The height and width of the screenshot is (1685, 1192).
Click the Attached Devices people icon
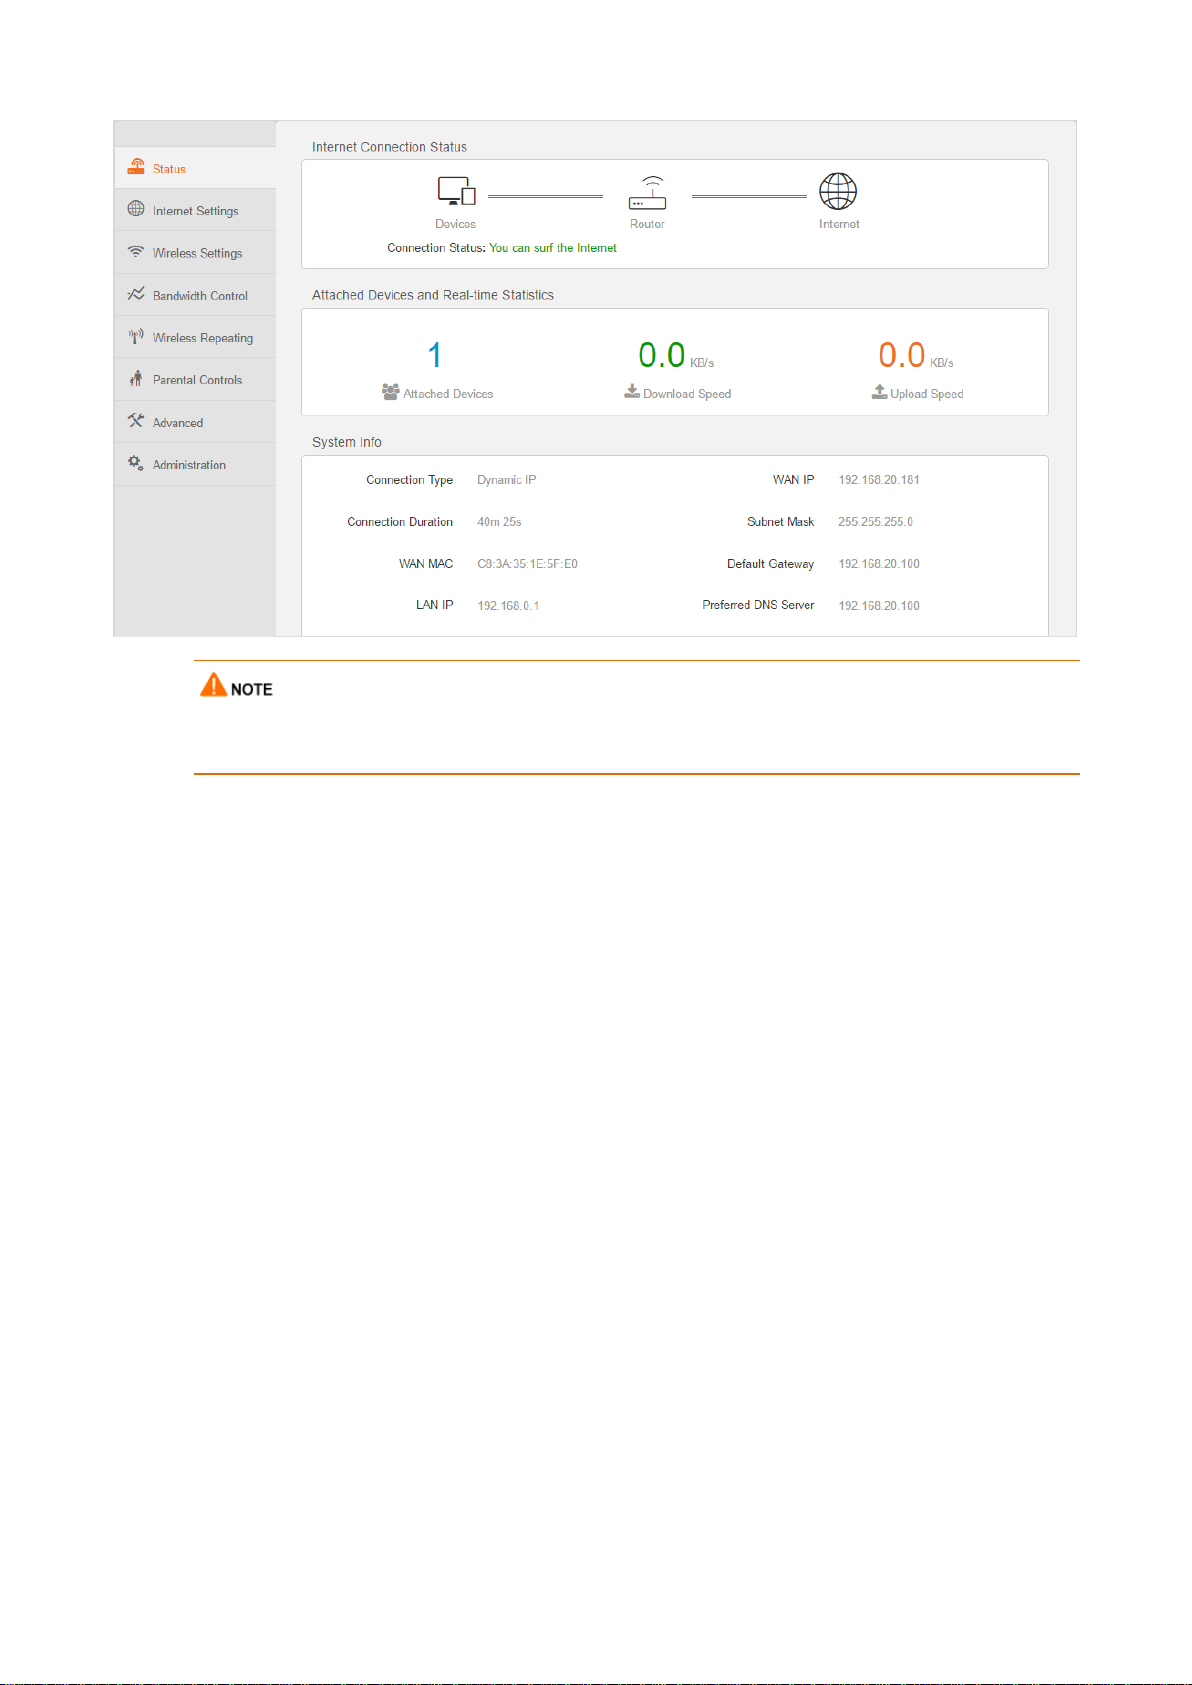click(x=391, y=392)
